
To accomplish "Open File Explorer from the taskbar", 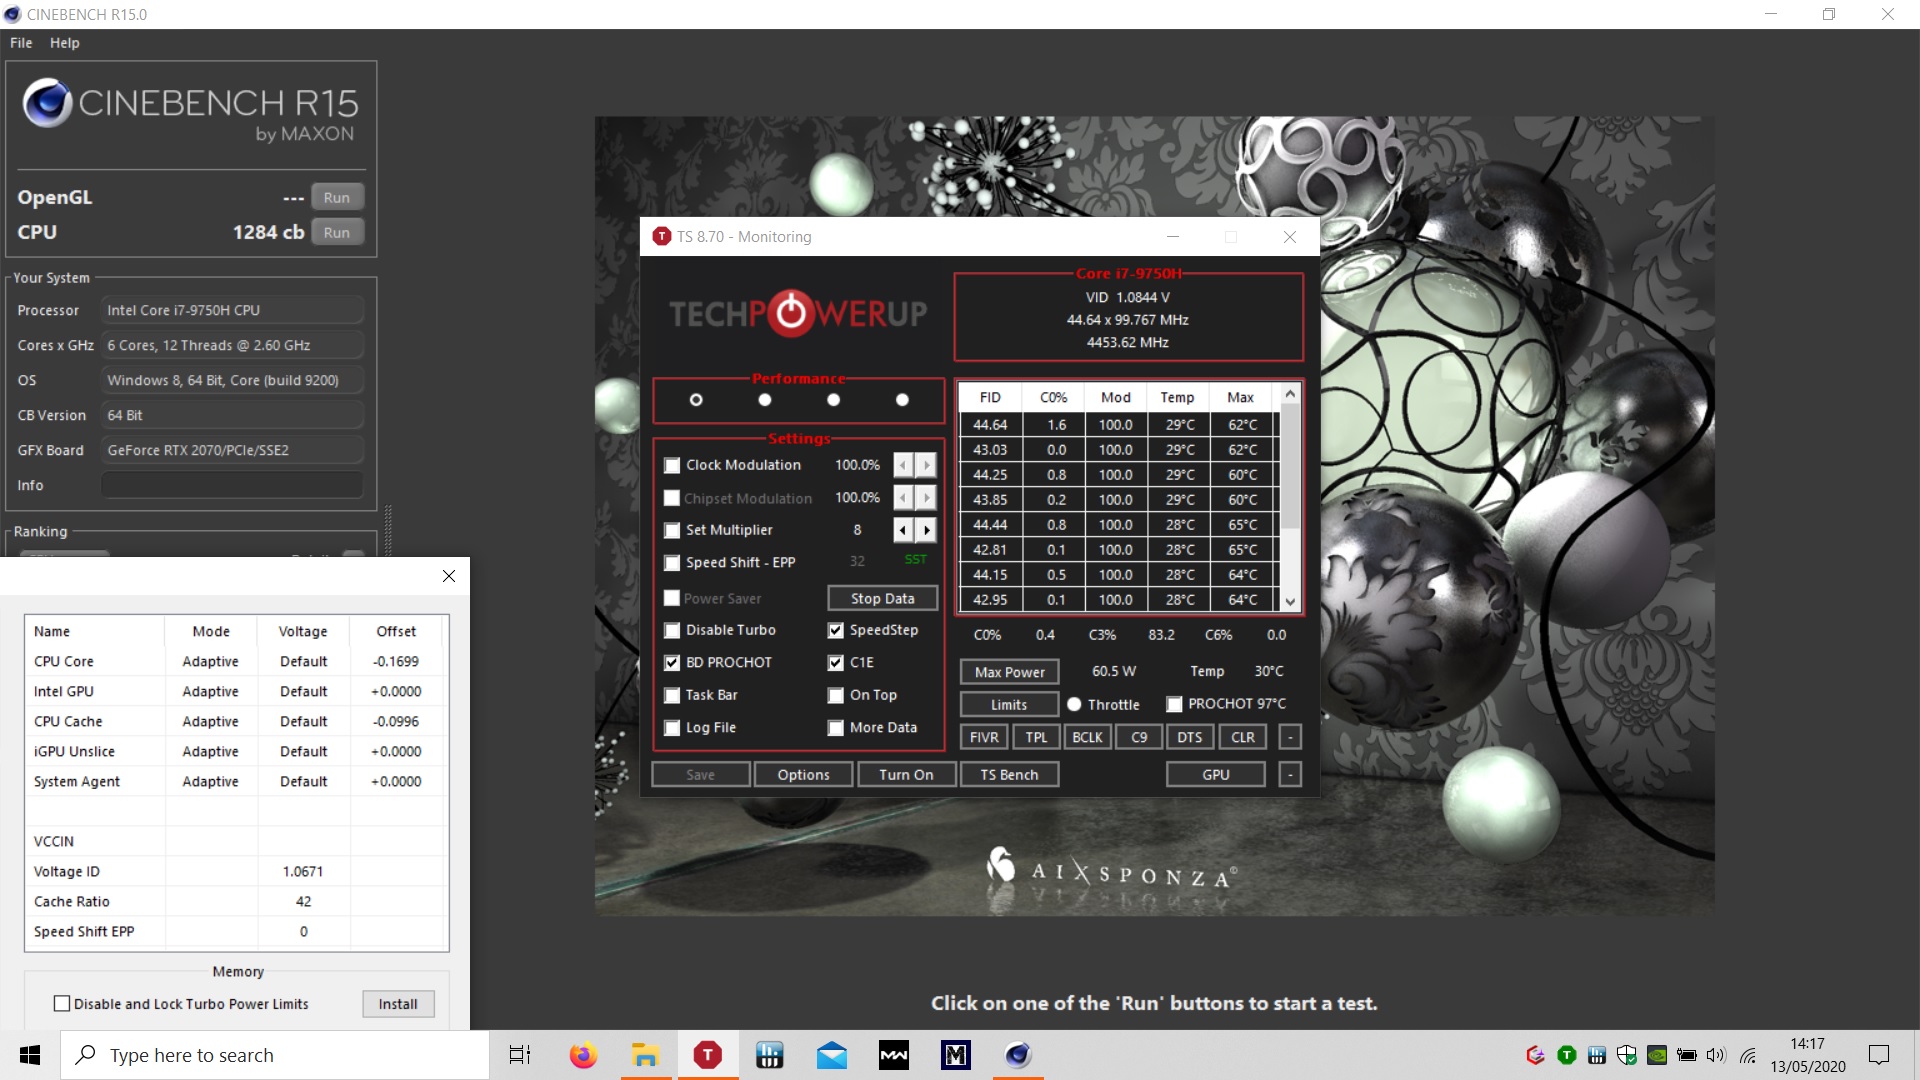I will tap(645, 1055).
